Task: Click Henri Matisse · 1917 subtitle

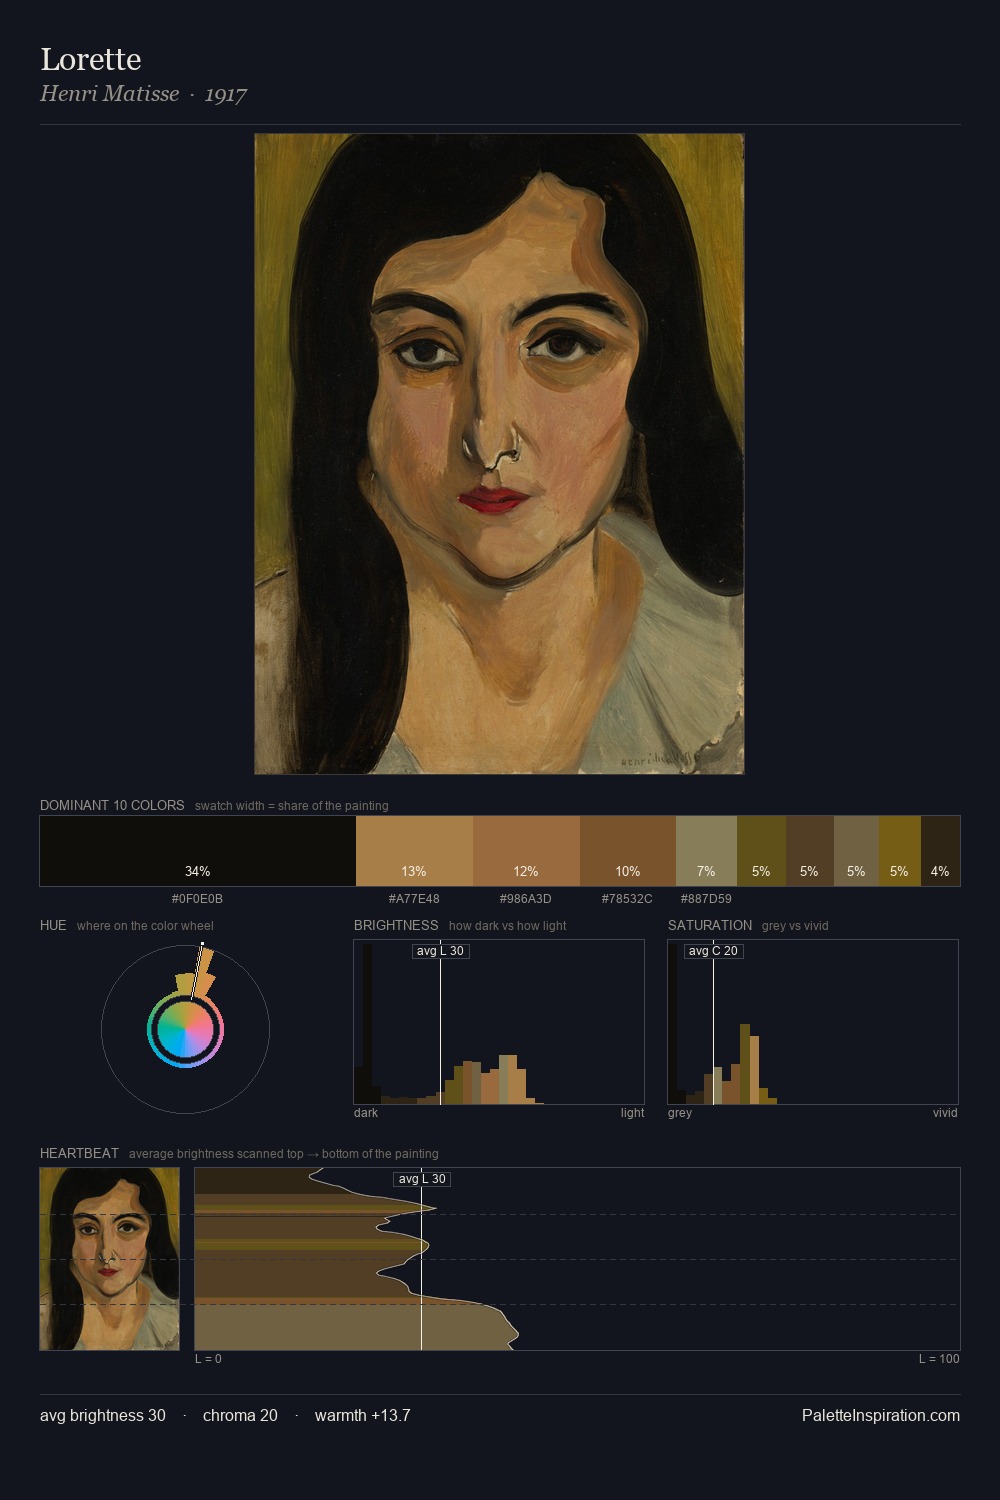Action: click(143, 94)
